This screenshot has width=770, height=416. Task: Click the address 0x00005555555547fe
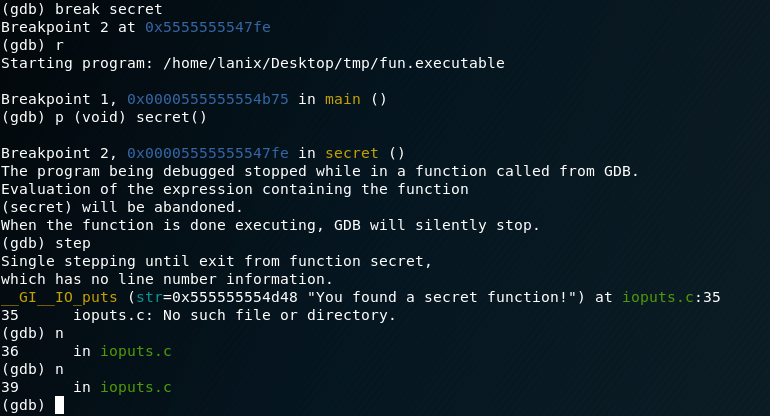pyautogui.click(x=208, y=153)
